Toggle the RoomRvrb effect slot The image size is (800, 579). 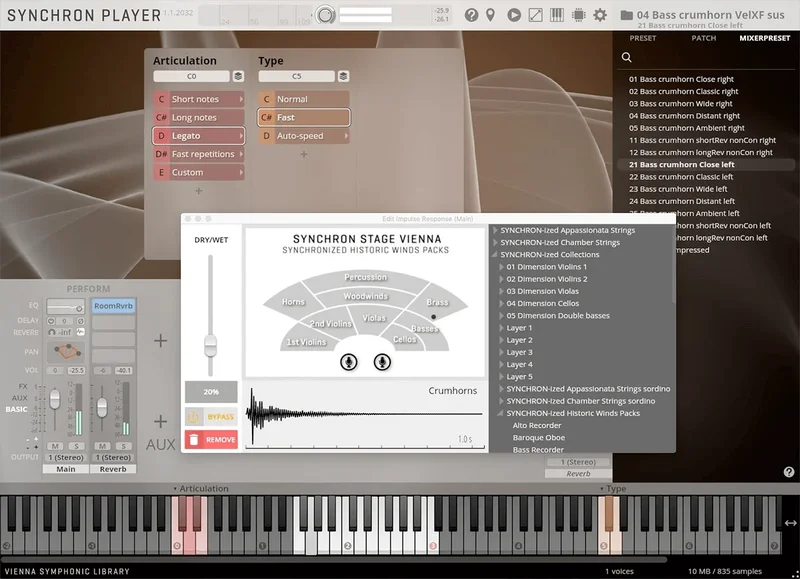(x=113, y=306)
